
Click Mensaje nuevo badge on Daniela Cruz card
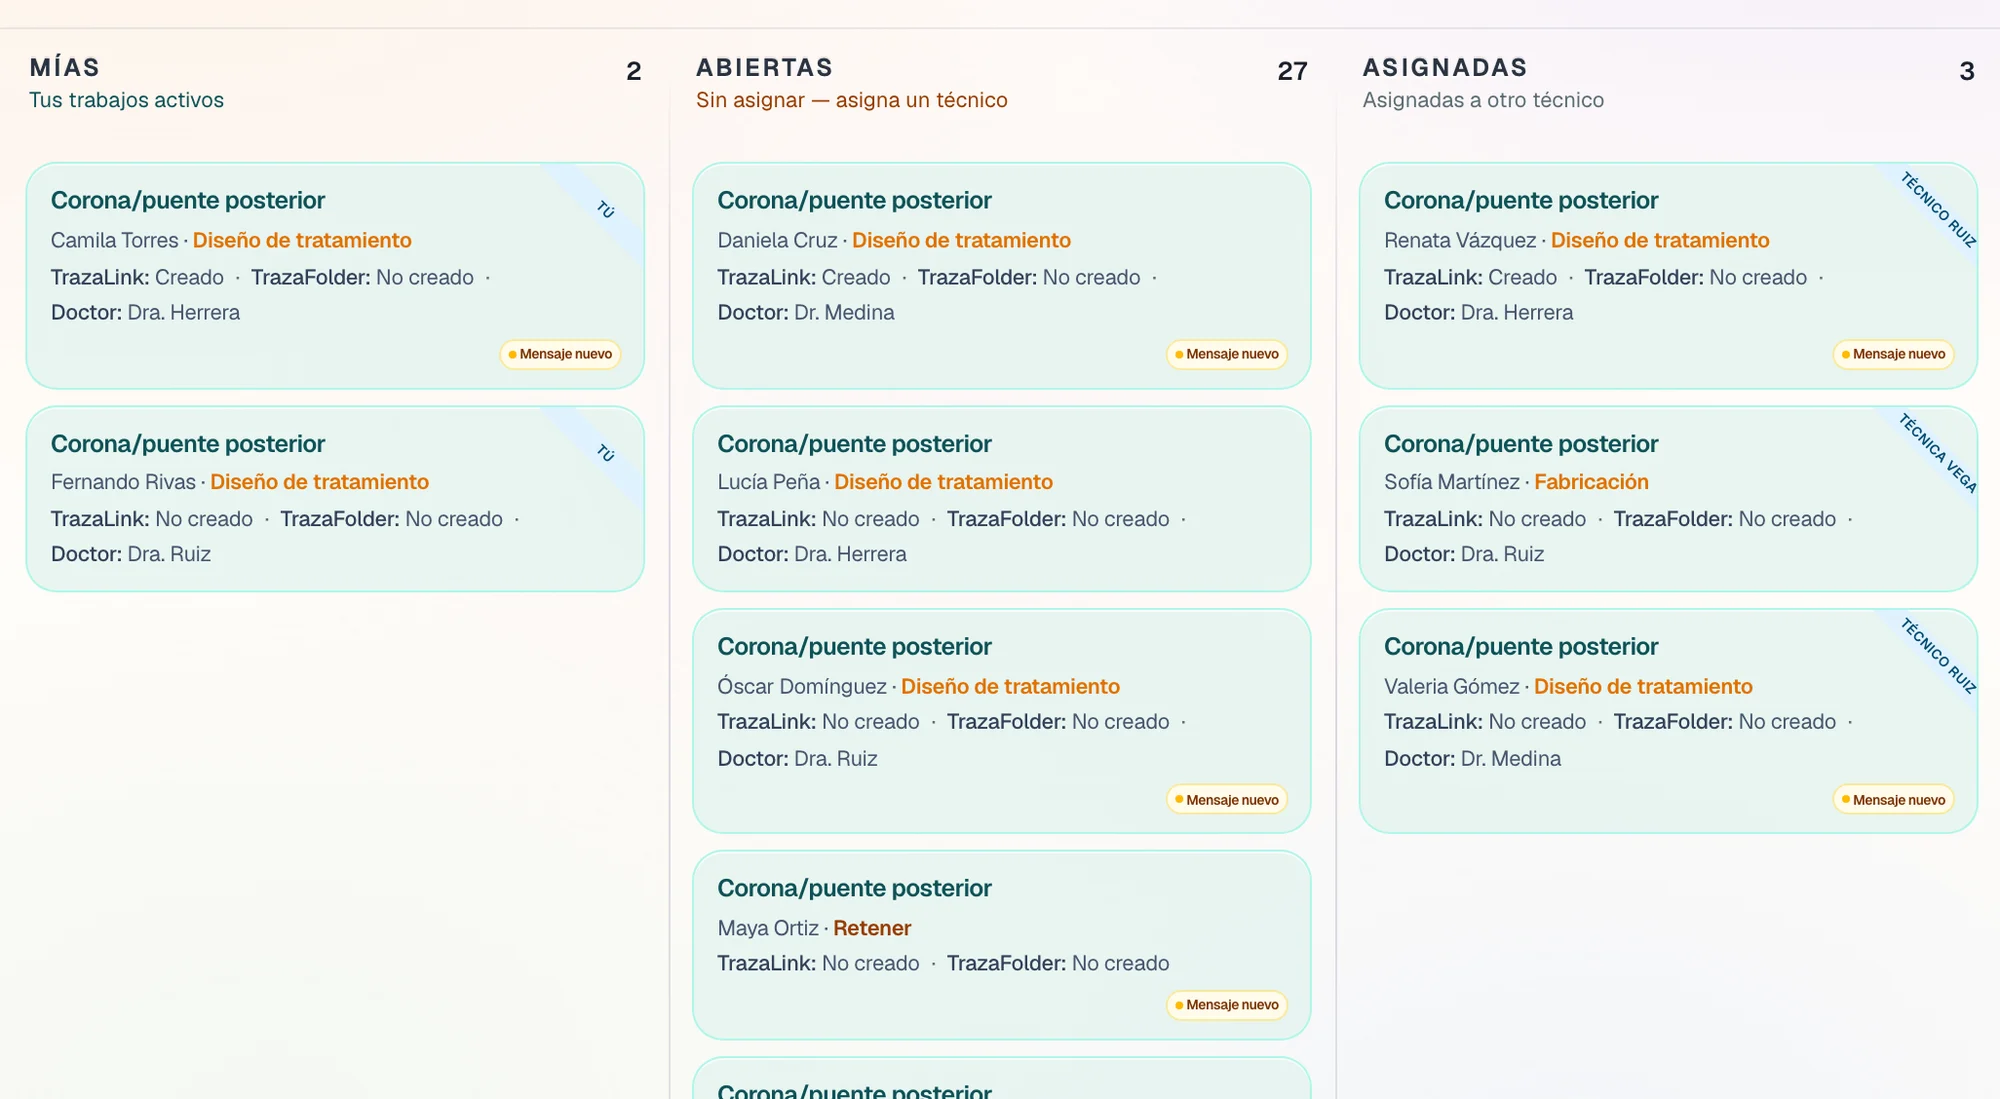(x=1227, y=354)
